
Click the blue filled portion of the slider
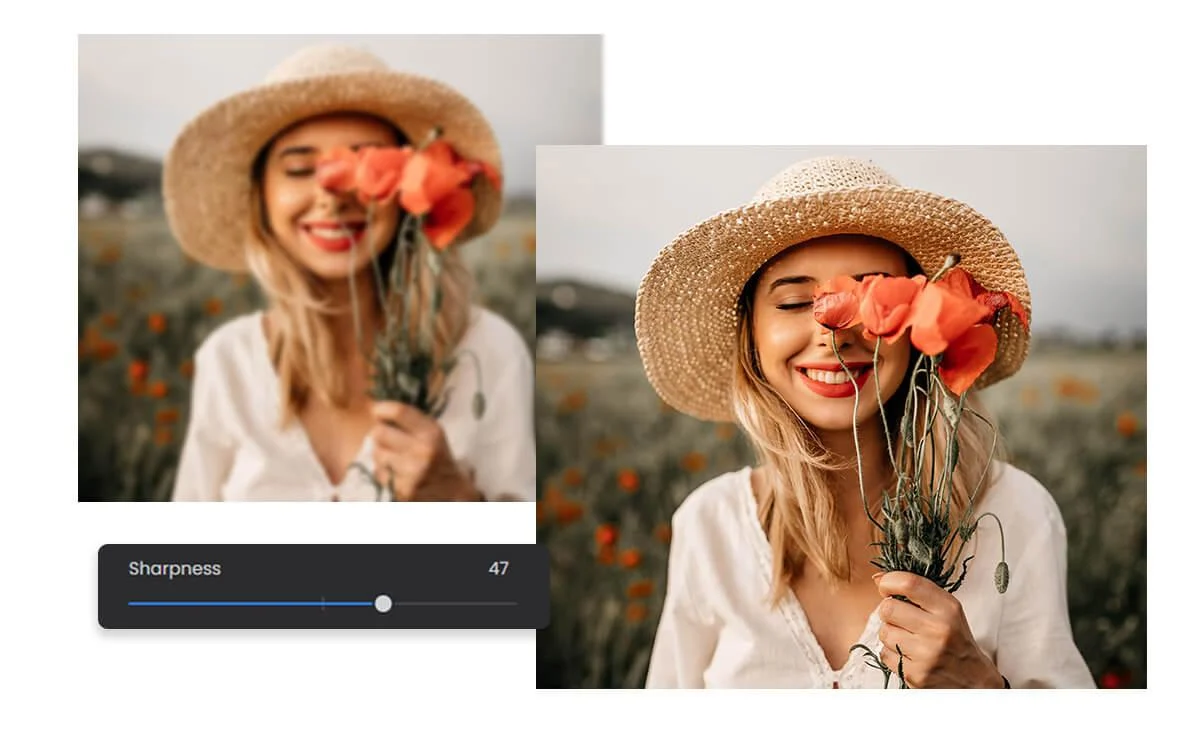(250, 604)
